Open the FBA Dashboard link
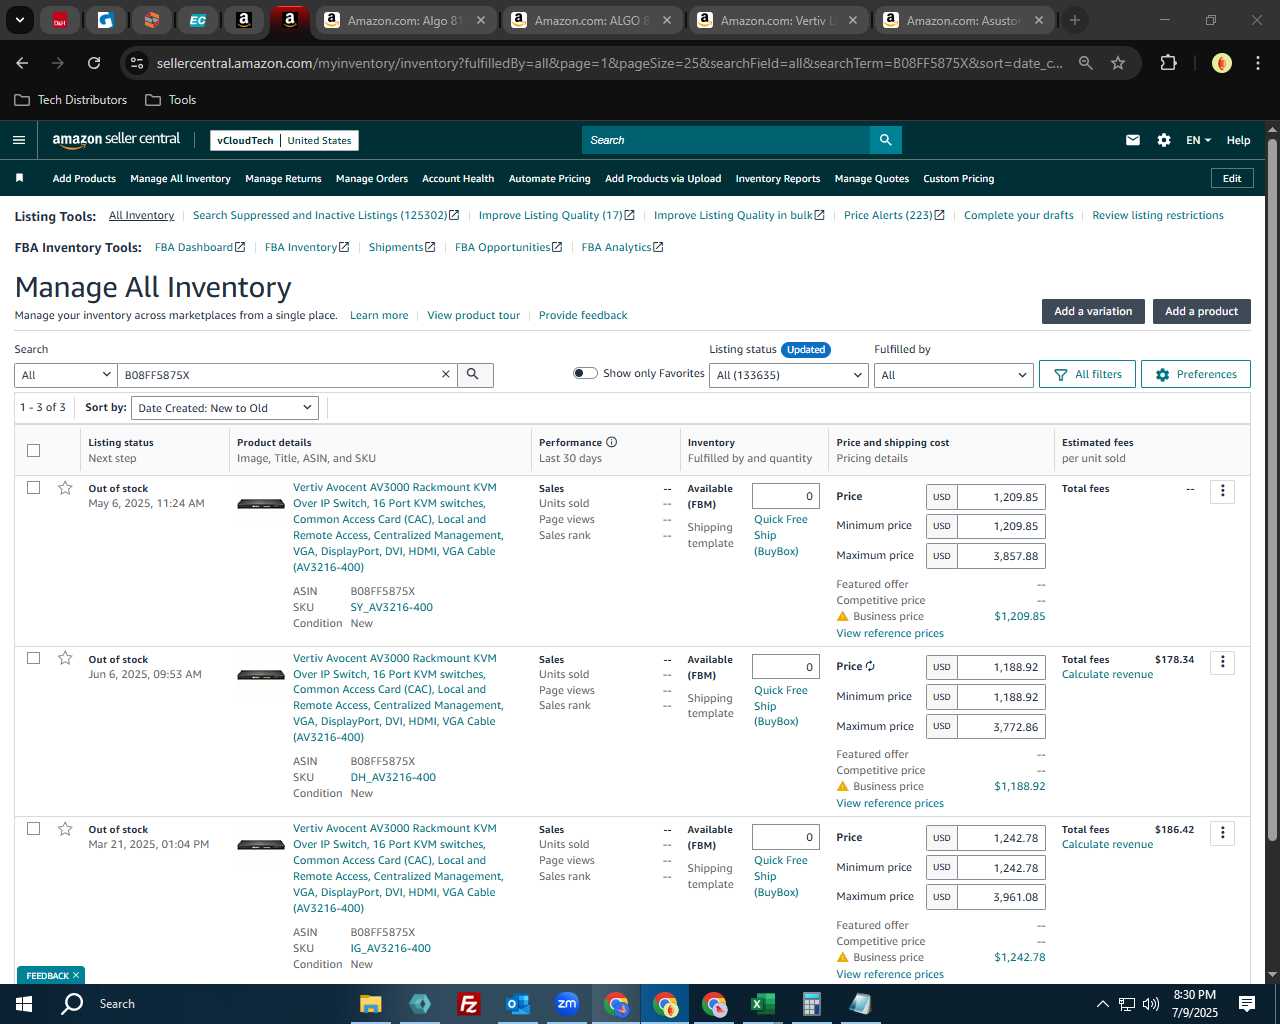 200,247
